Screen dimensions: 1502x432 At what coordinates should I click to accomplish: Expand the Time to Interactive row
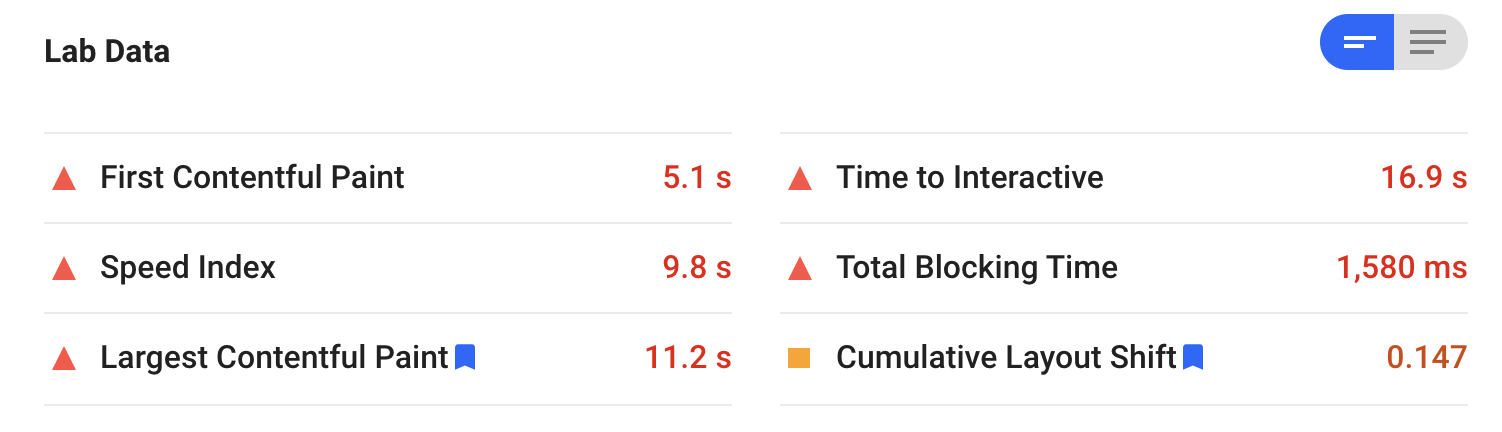[x=1124, y=178]
